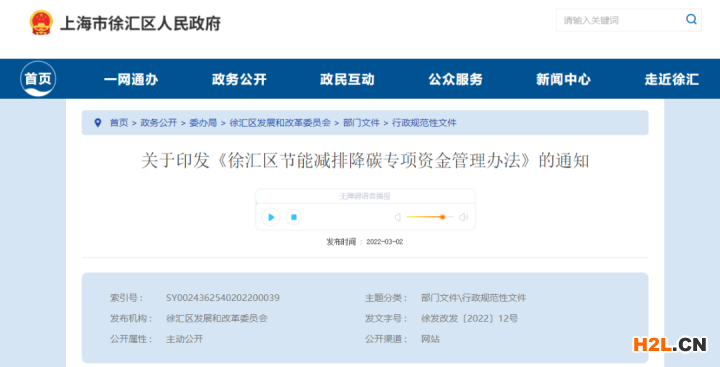Click the breadcrumb location pin icon
Viewport: 720px width, 367px height.
[x=97, y=123]
